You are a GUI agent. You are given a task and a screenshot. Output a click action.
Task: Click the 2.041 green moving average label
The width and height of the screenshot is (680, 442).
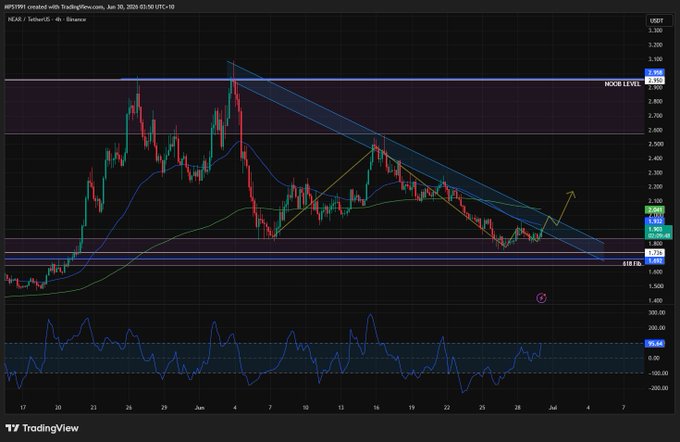(654, 210)
